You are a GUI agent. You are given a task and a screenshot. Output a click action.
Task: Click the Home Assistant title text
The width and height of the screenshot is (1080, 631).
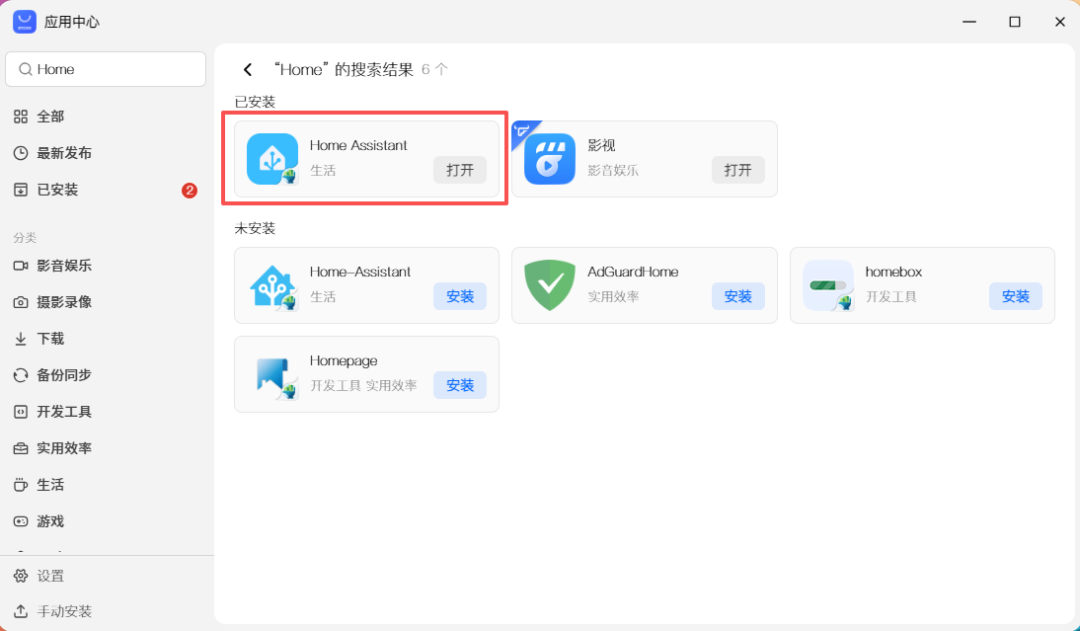coord(358,145)
